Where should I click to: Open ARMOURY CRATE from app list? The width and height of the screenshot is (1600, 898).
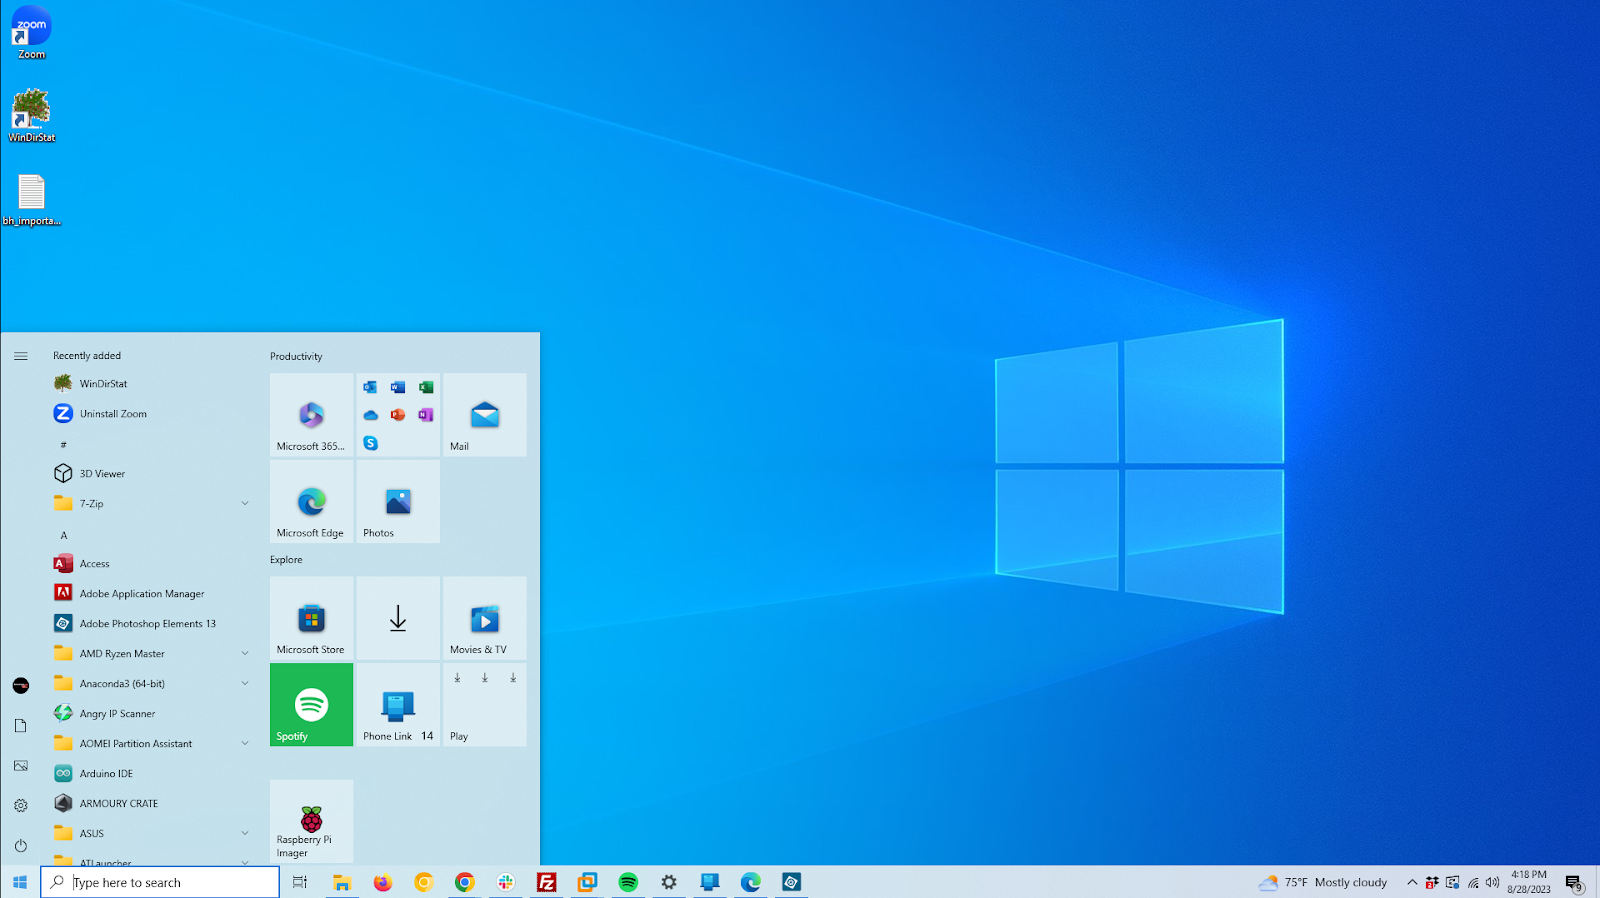(x=150, y=804)
